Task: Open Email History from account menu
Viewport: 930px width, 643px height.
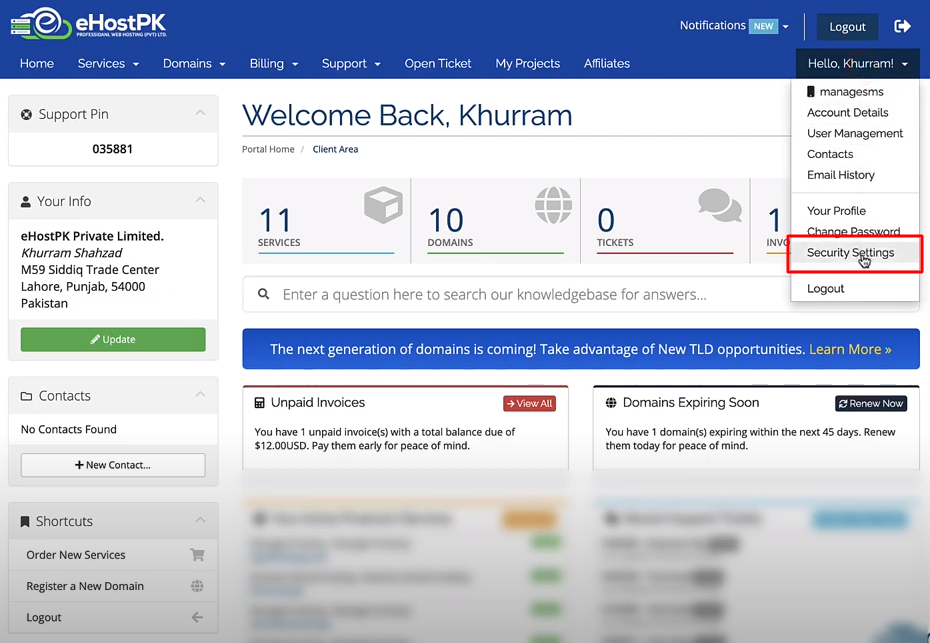Action: (855, 175)
